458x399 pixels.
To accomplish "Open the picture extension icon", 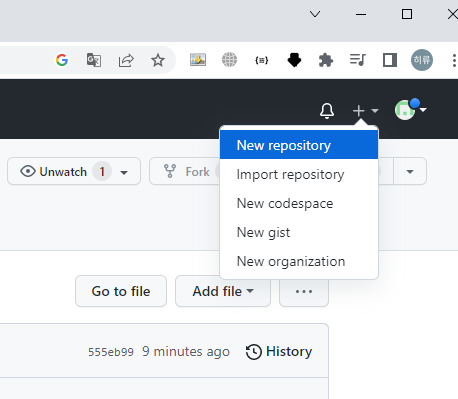I will (x=198, y=60).
